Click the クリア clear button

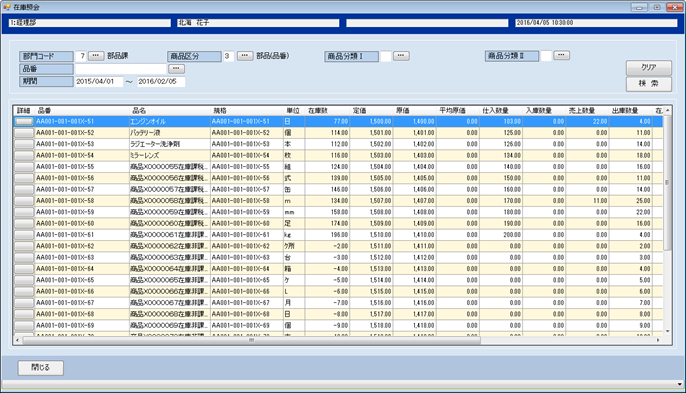click(x=648, y=67)
